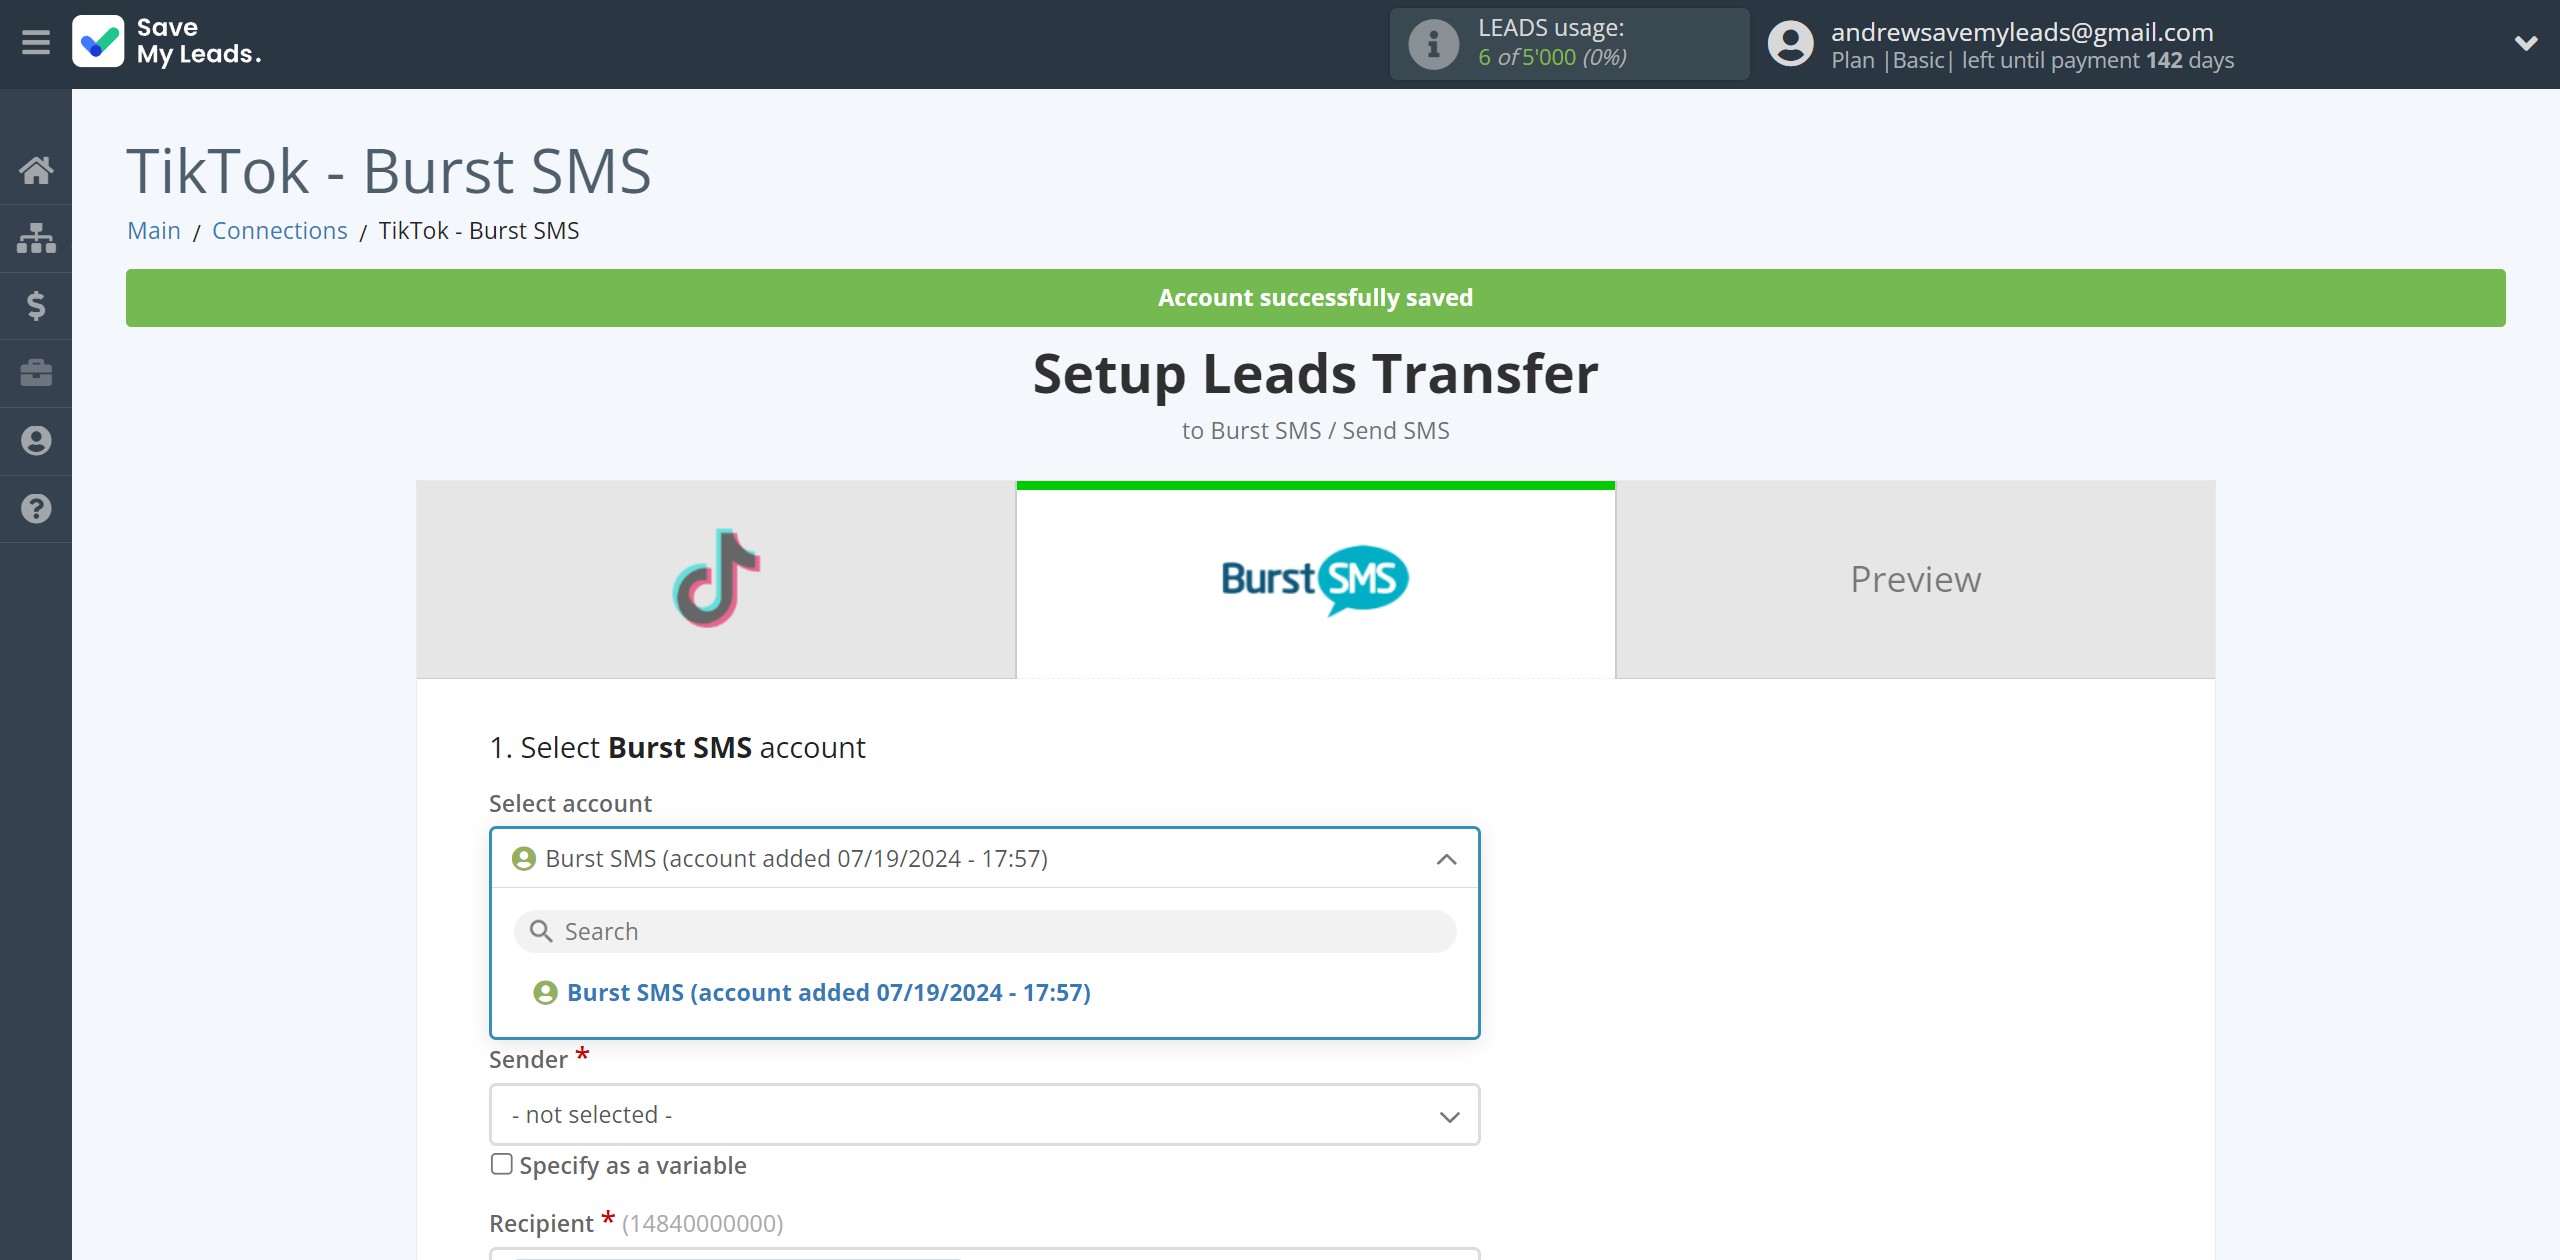2560x1260 pixels.
Task: Click the TikTok logo tab
Action: click(715, 578)
